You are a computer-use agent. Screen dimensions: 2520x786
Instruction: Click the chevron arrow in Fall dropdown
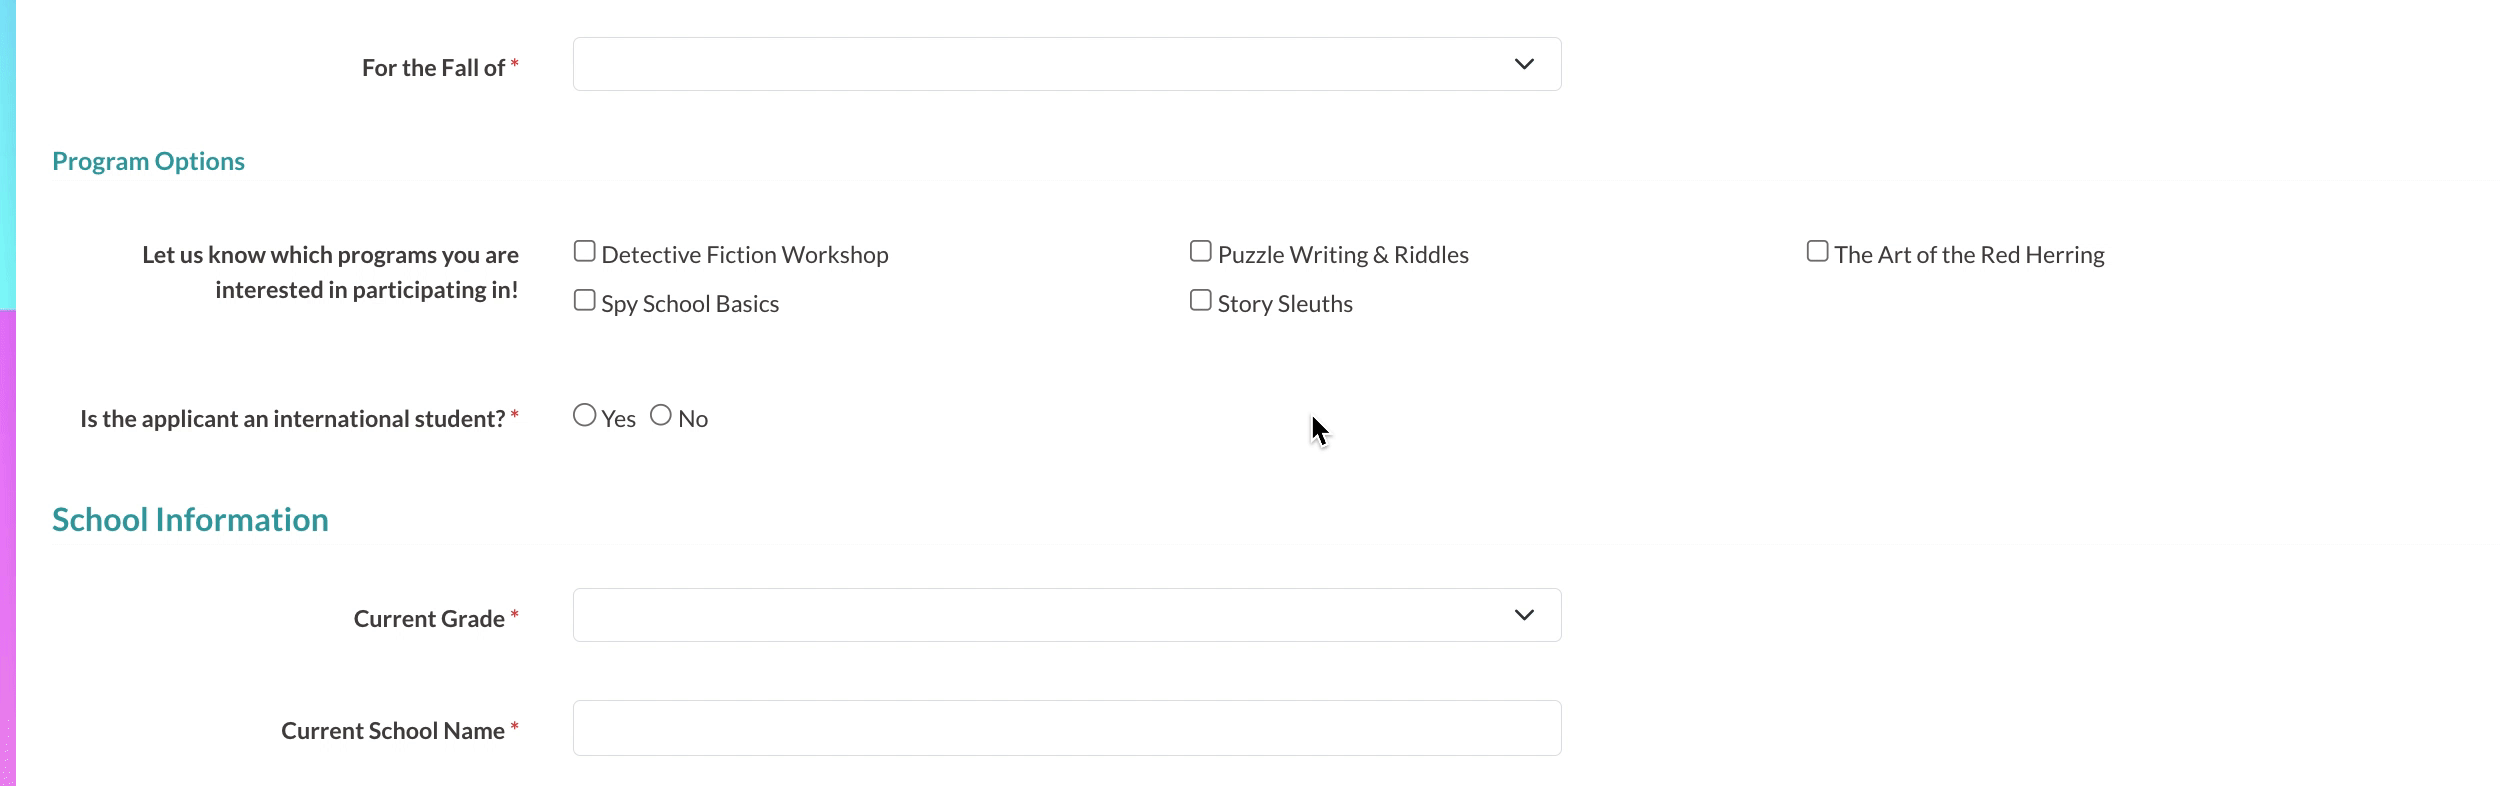[1523, 64]
